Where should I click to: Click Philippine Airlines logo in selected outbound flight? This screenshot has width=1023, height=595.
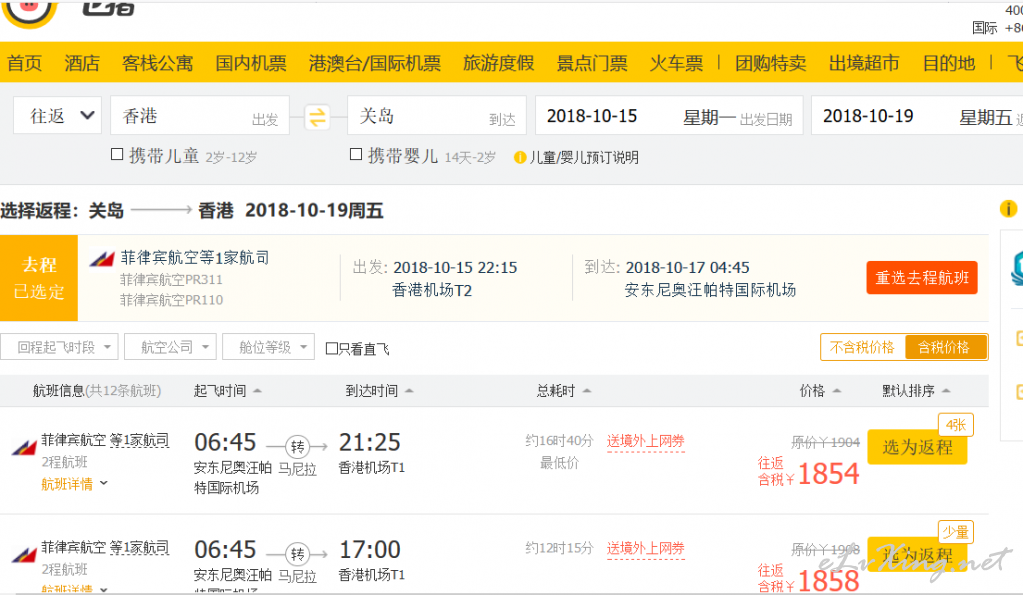point(102,259)
